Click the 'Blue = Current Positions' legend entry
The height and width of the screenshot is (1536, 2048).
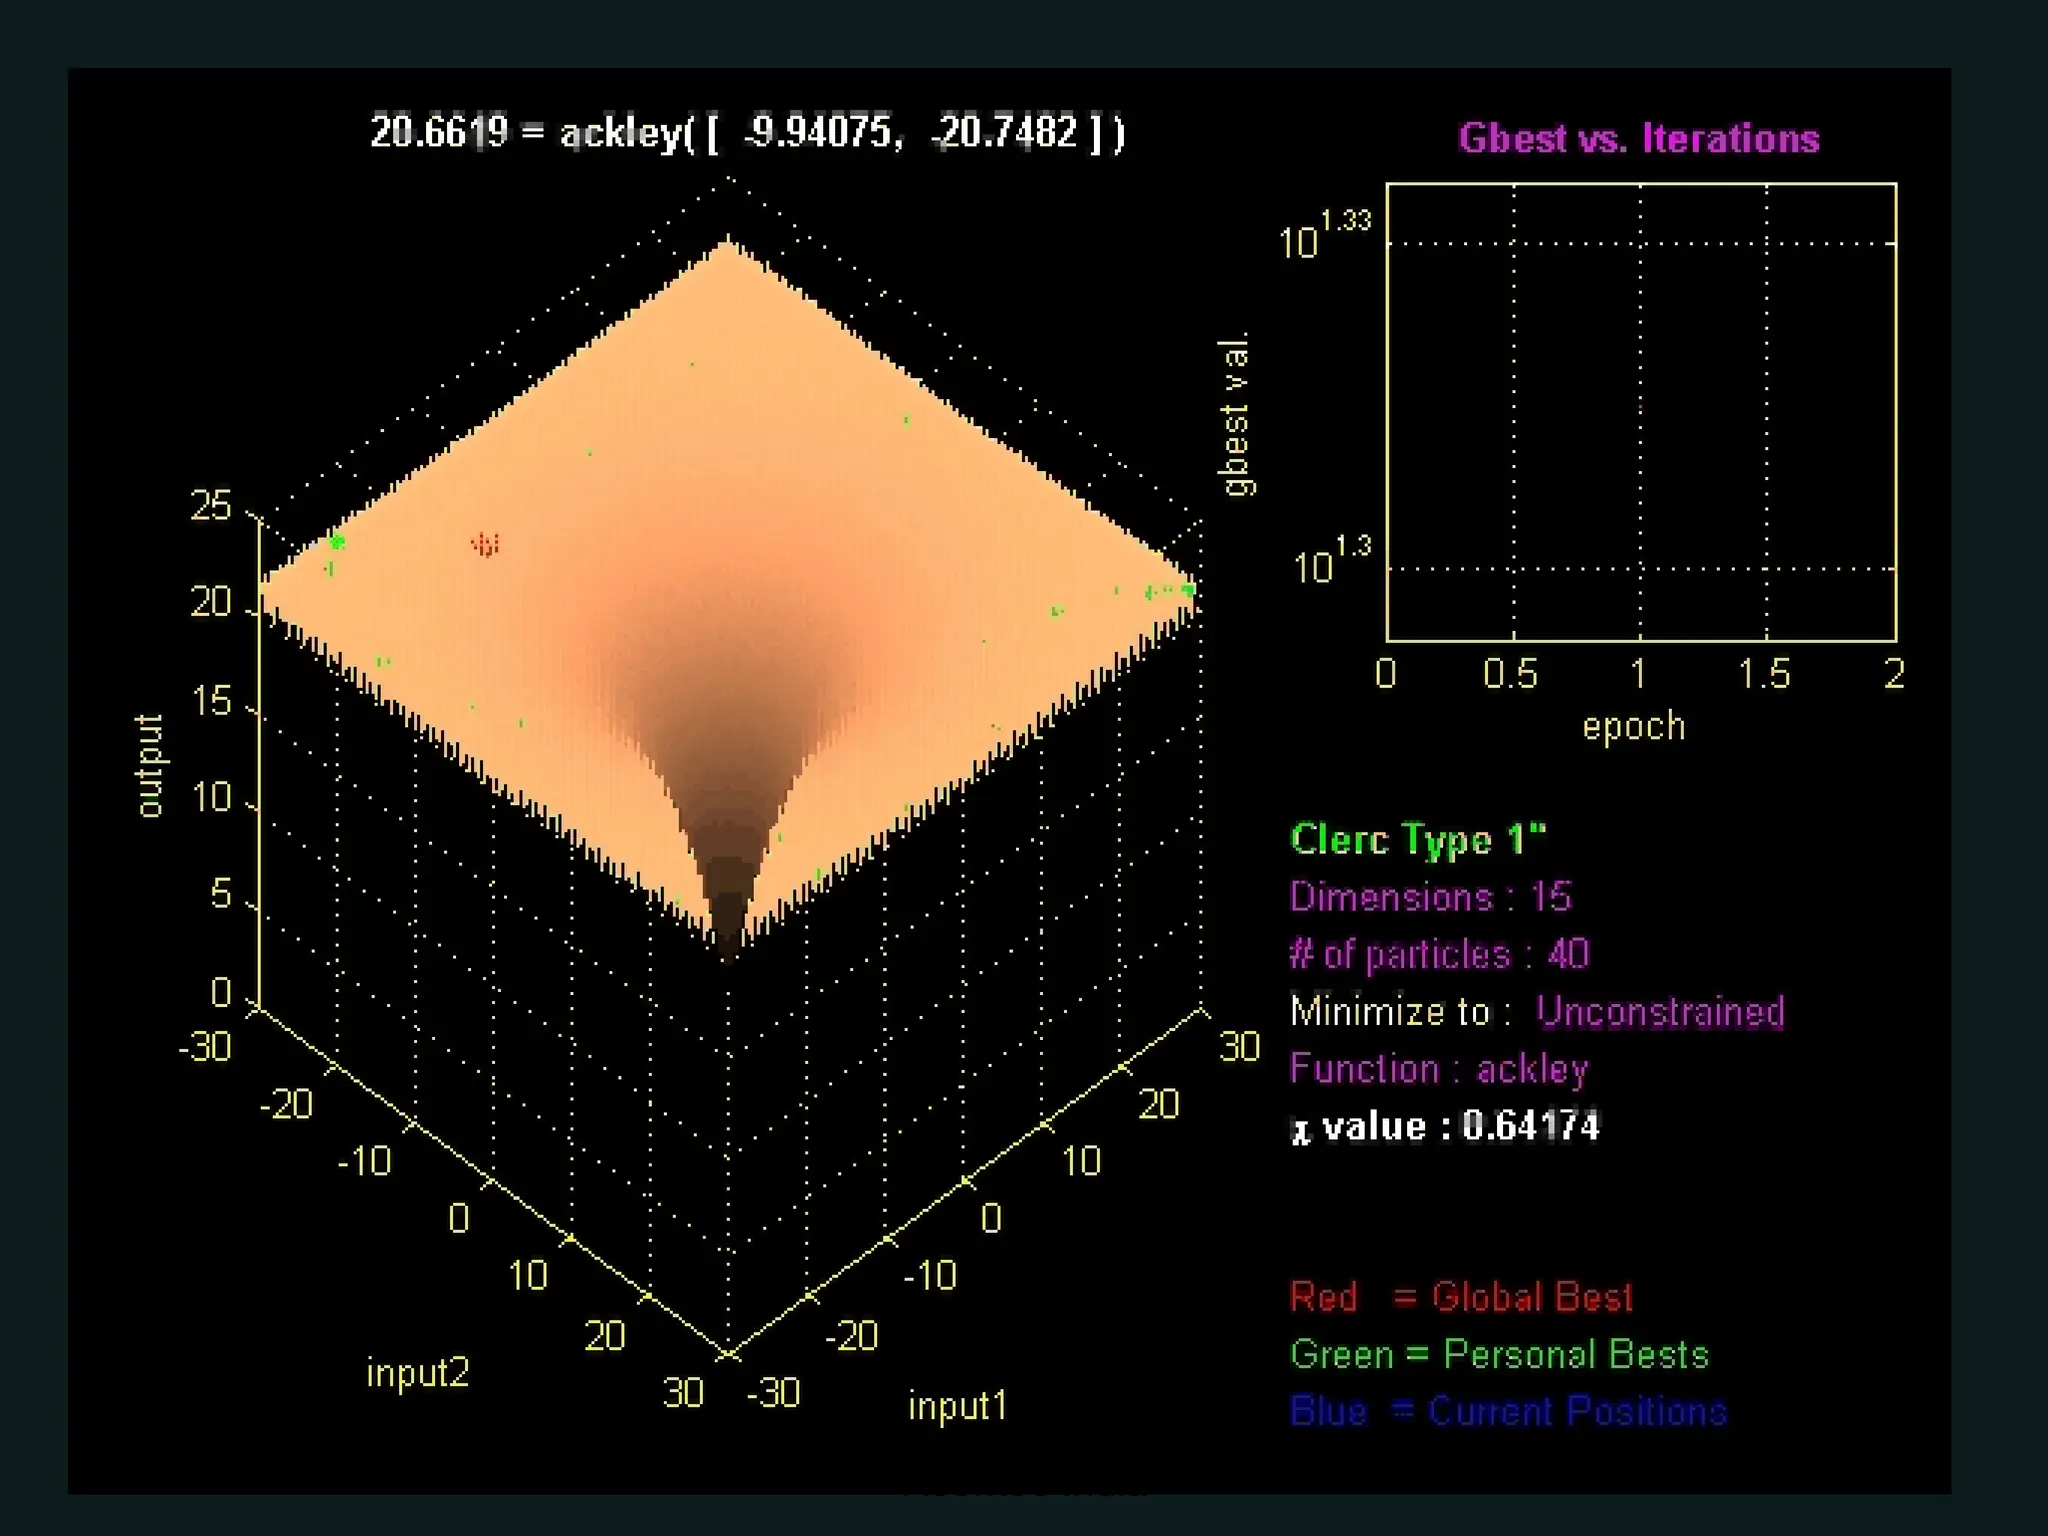click(x=1507, y=1411)
